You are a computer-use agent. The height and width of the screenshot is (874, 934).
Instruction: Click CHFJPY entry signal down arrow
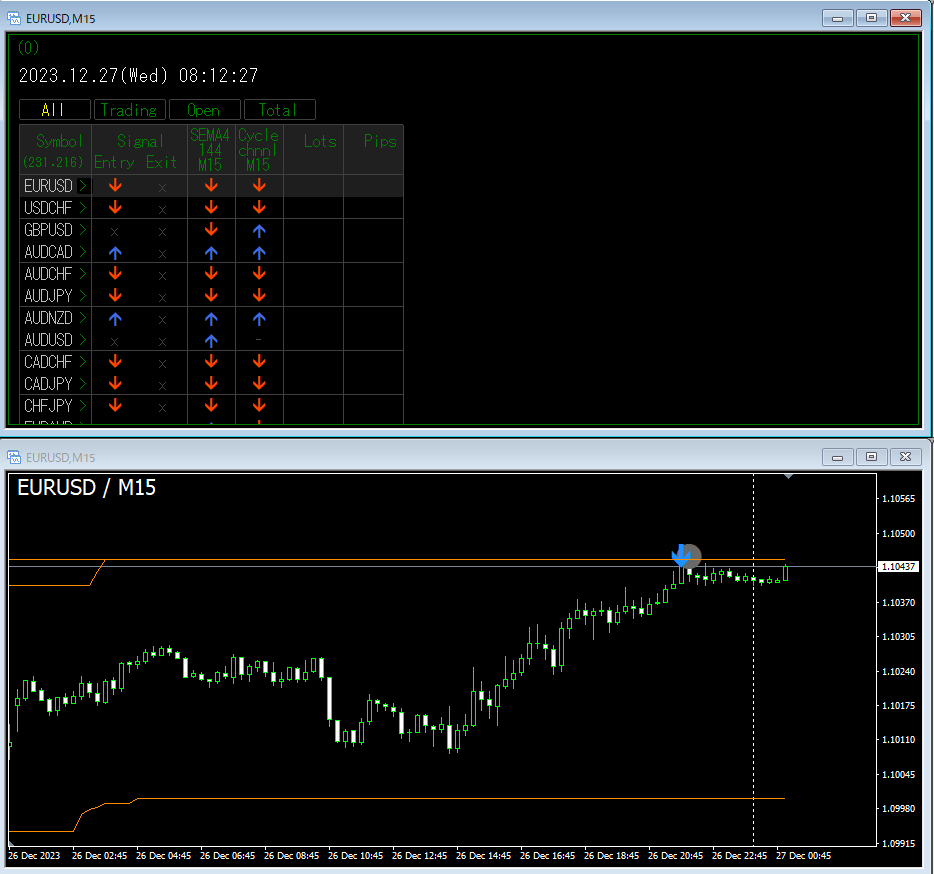click(x=115, y=406)
